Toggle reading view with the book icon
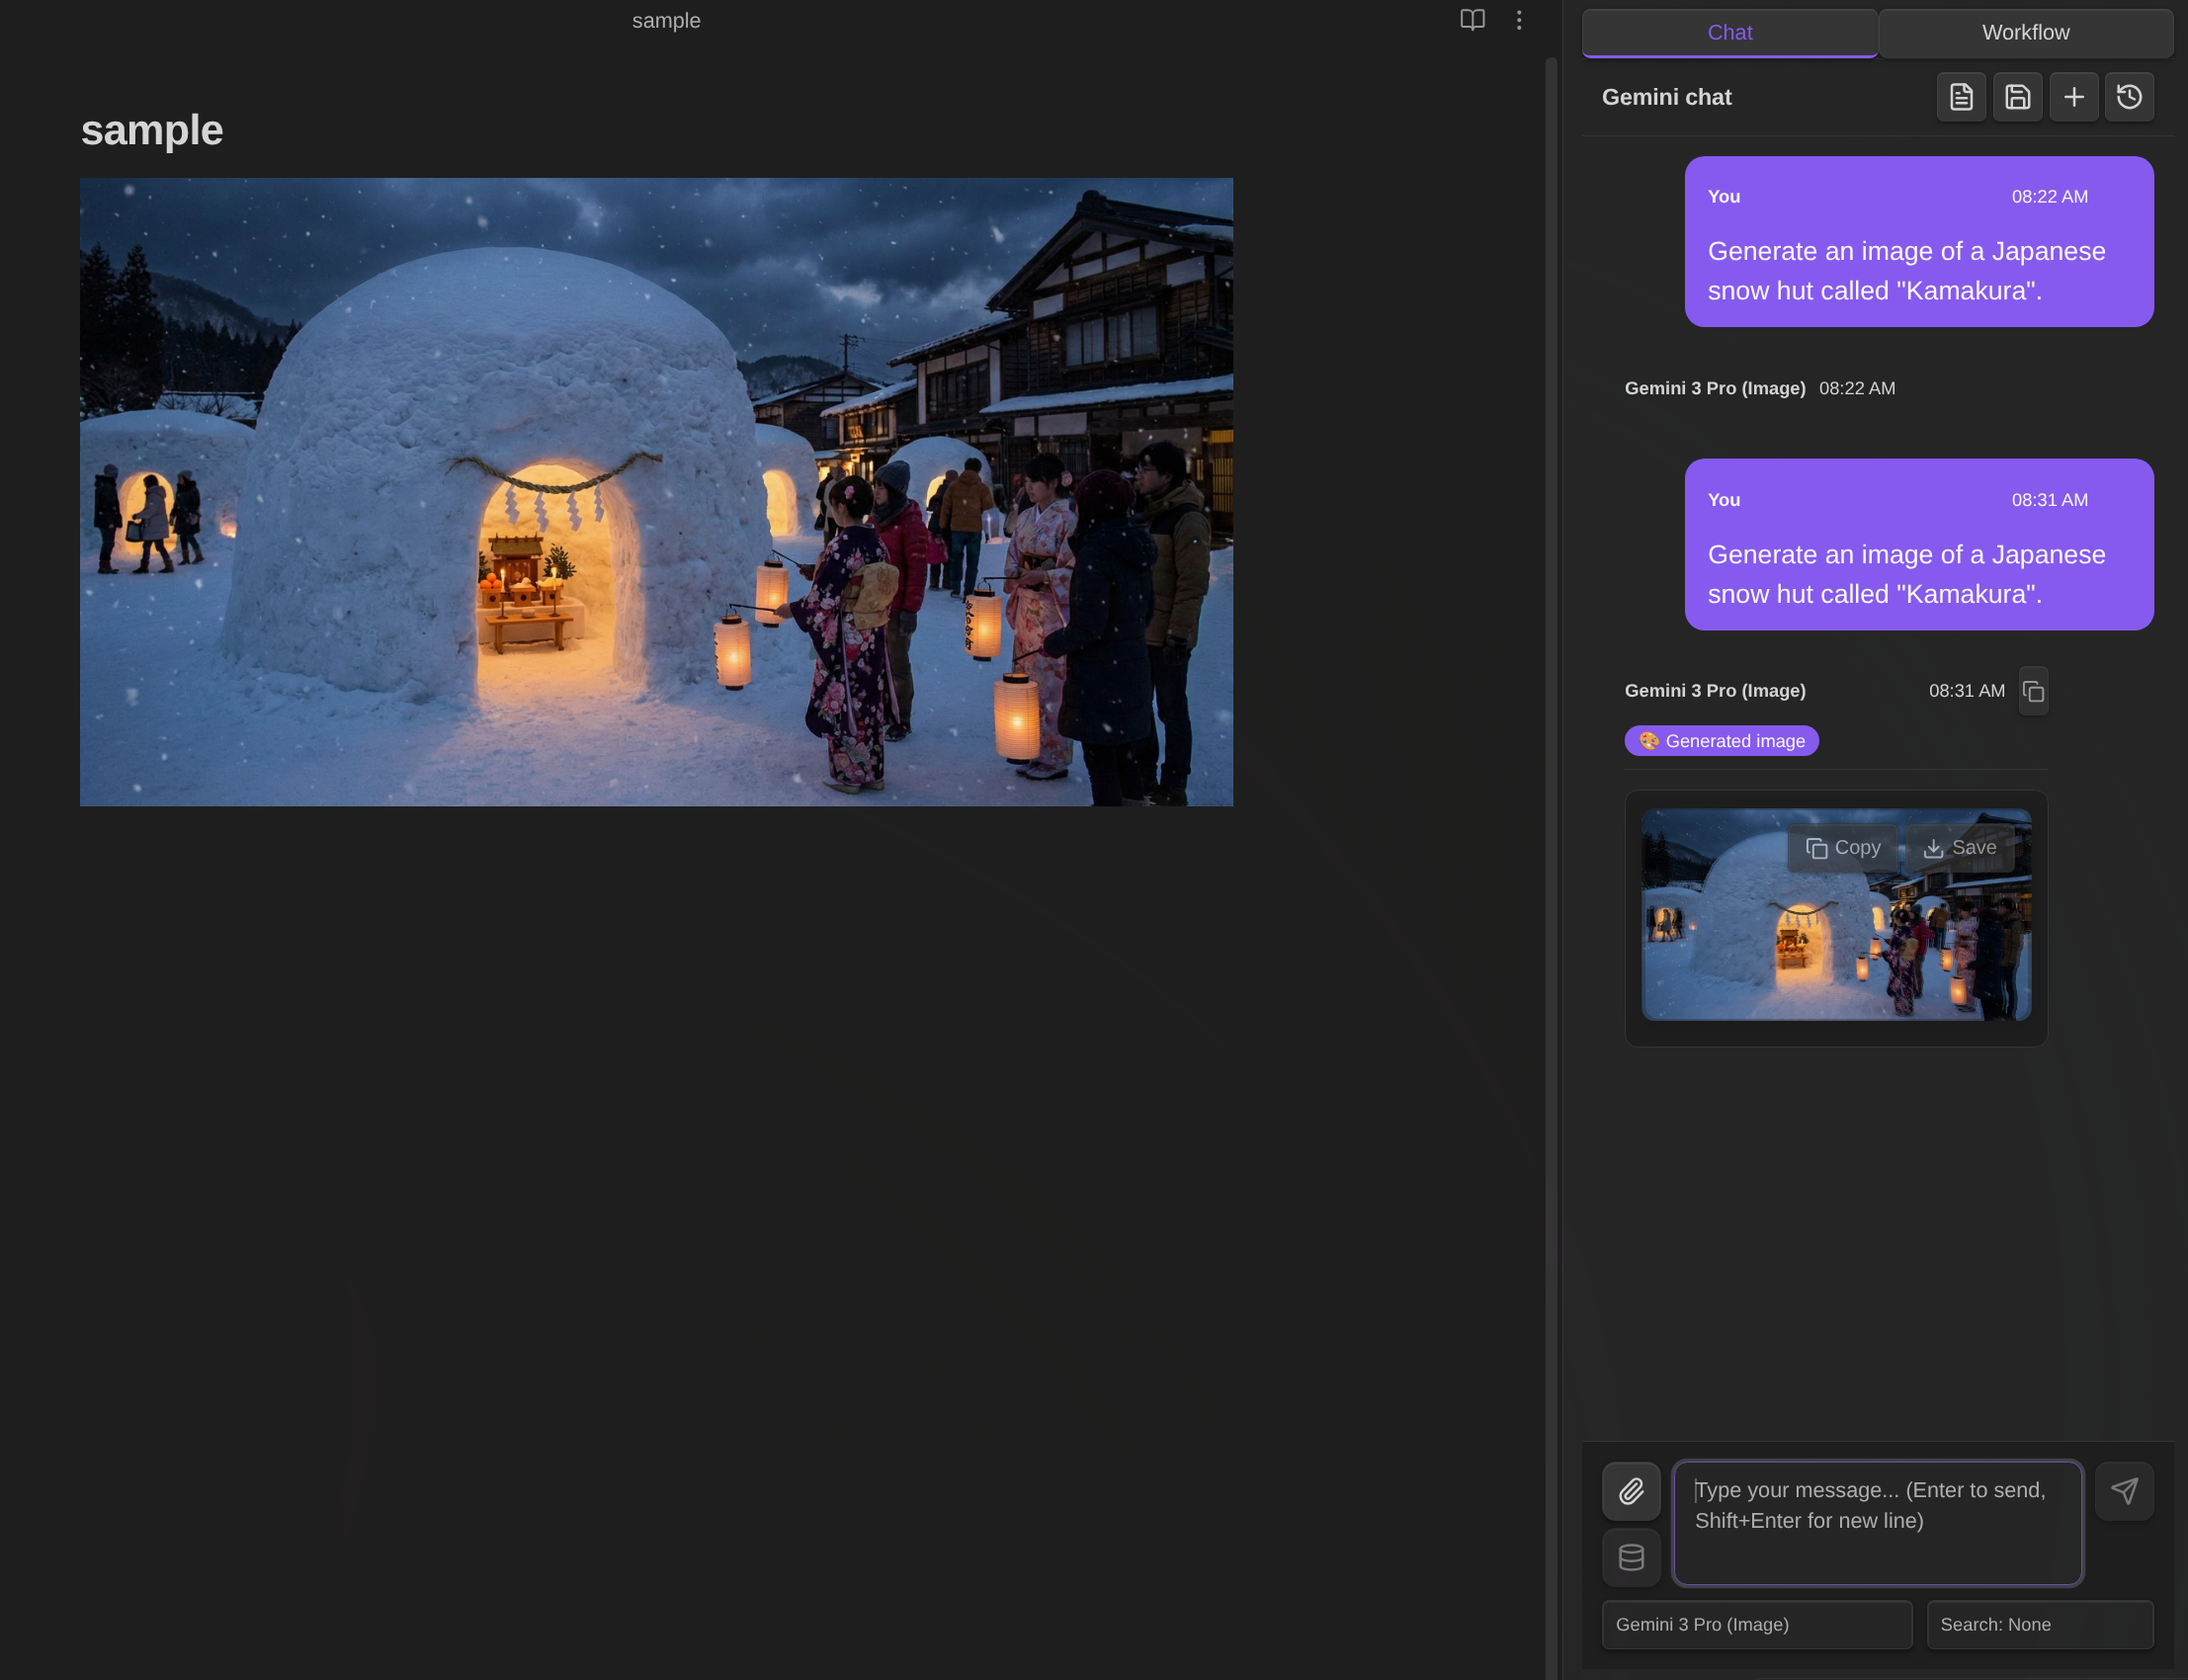 click(x=1472, y=20)
